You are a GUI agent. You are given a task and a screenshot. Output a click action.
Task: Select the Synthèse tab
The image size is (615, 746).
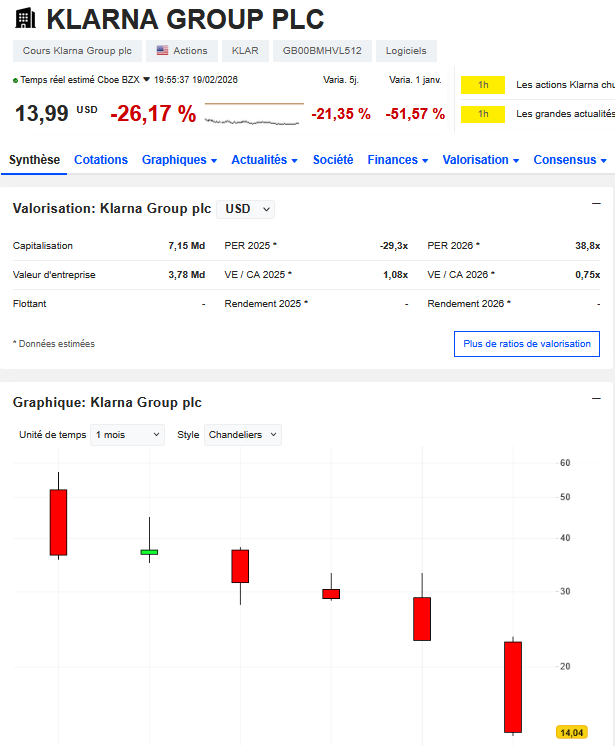[x=34, y=160]
